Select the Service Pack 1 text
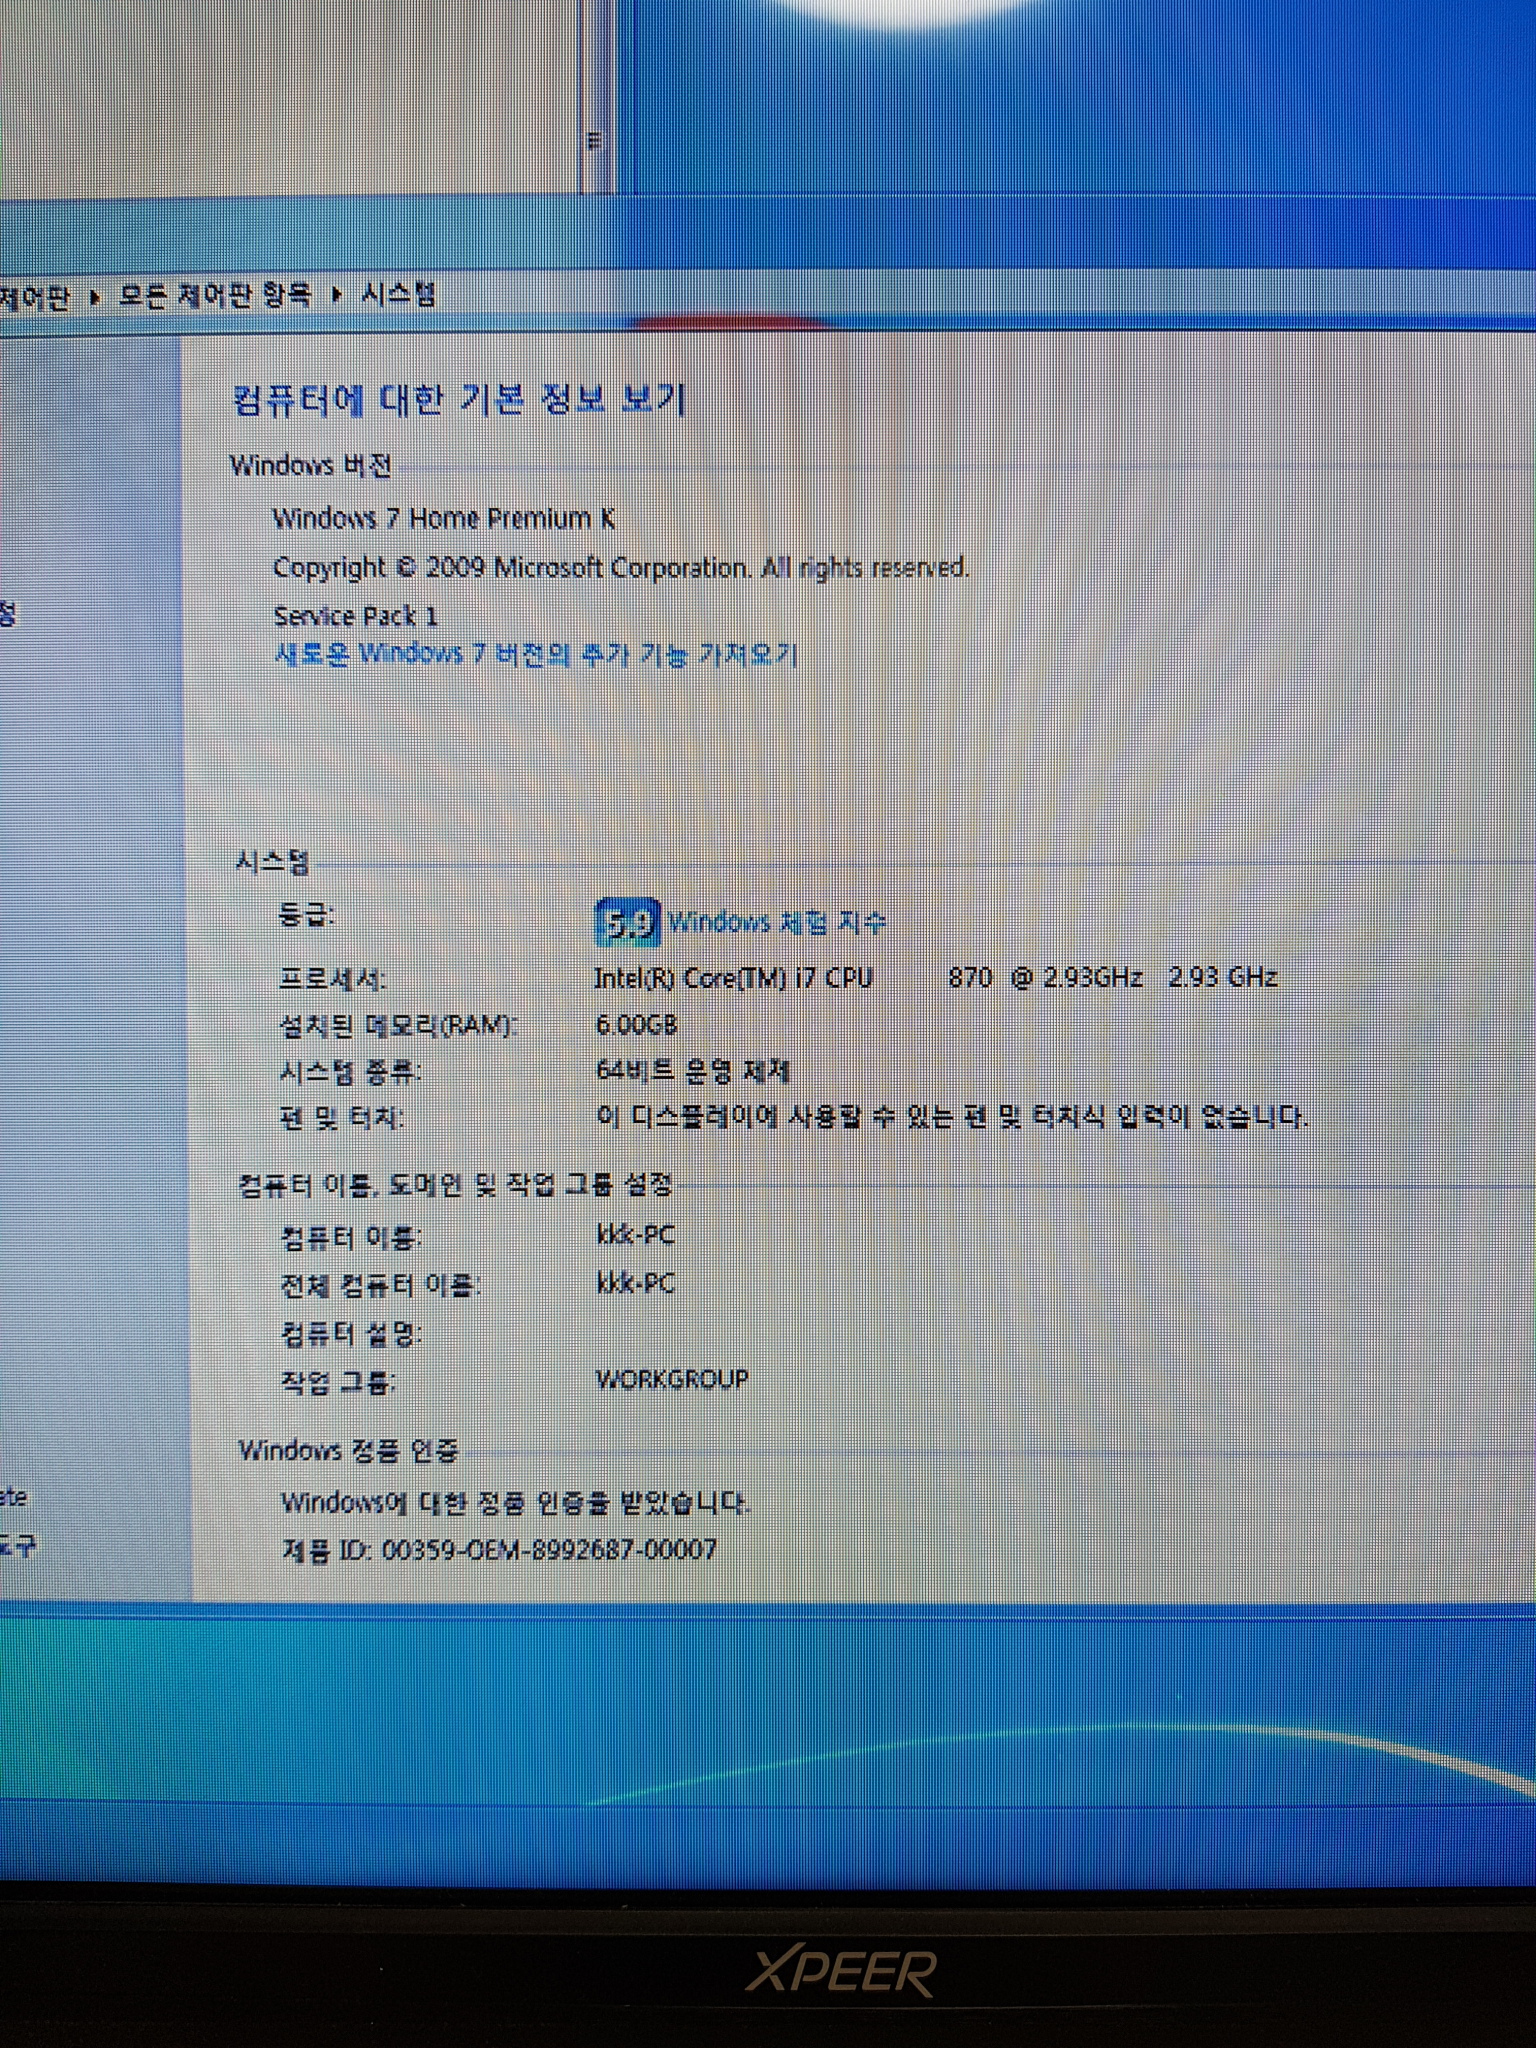Viewport: 1536px width, 2048px height. point(356,616)
